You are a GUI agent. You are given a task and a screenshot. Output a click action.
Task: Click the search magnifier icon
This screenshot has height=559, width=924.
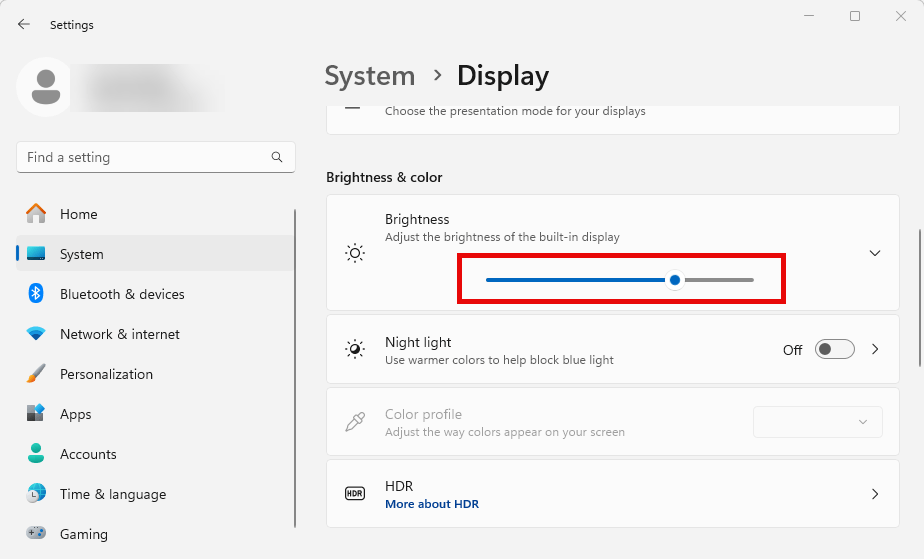277,157
